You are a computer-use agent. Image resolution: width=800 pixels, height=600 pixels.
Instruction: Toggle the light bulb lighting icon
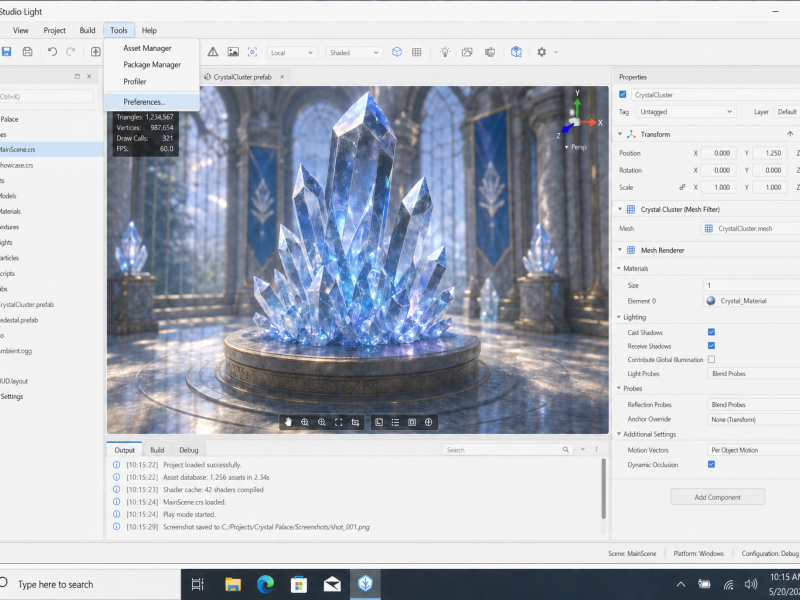pos(445,52)
